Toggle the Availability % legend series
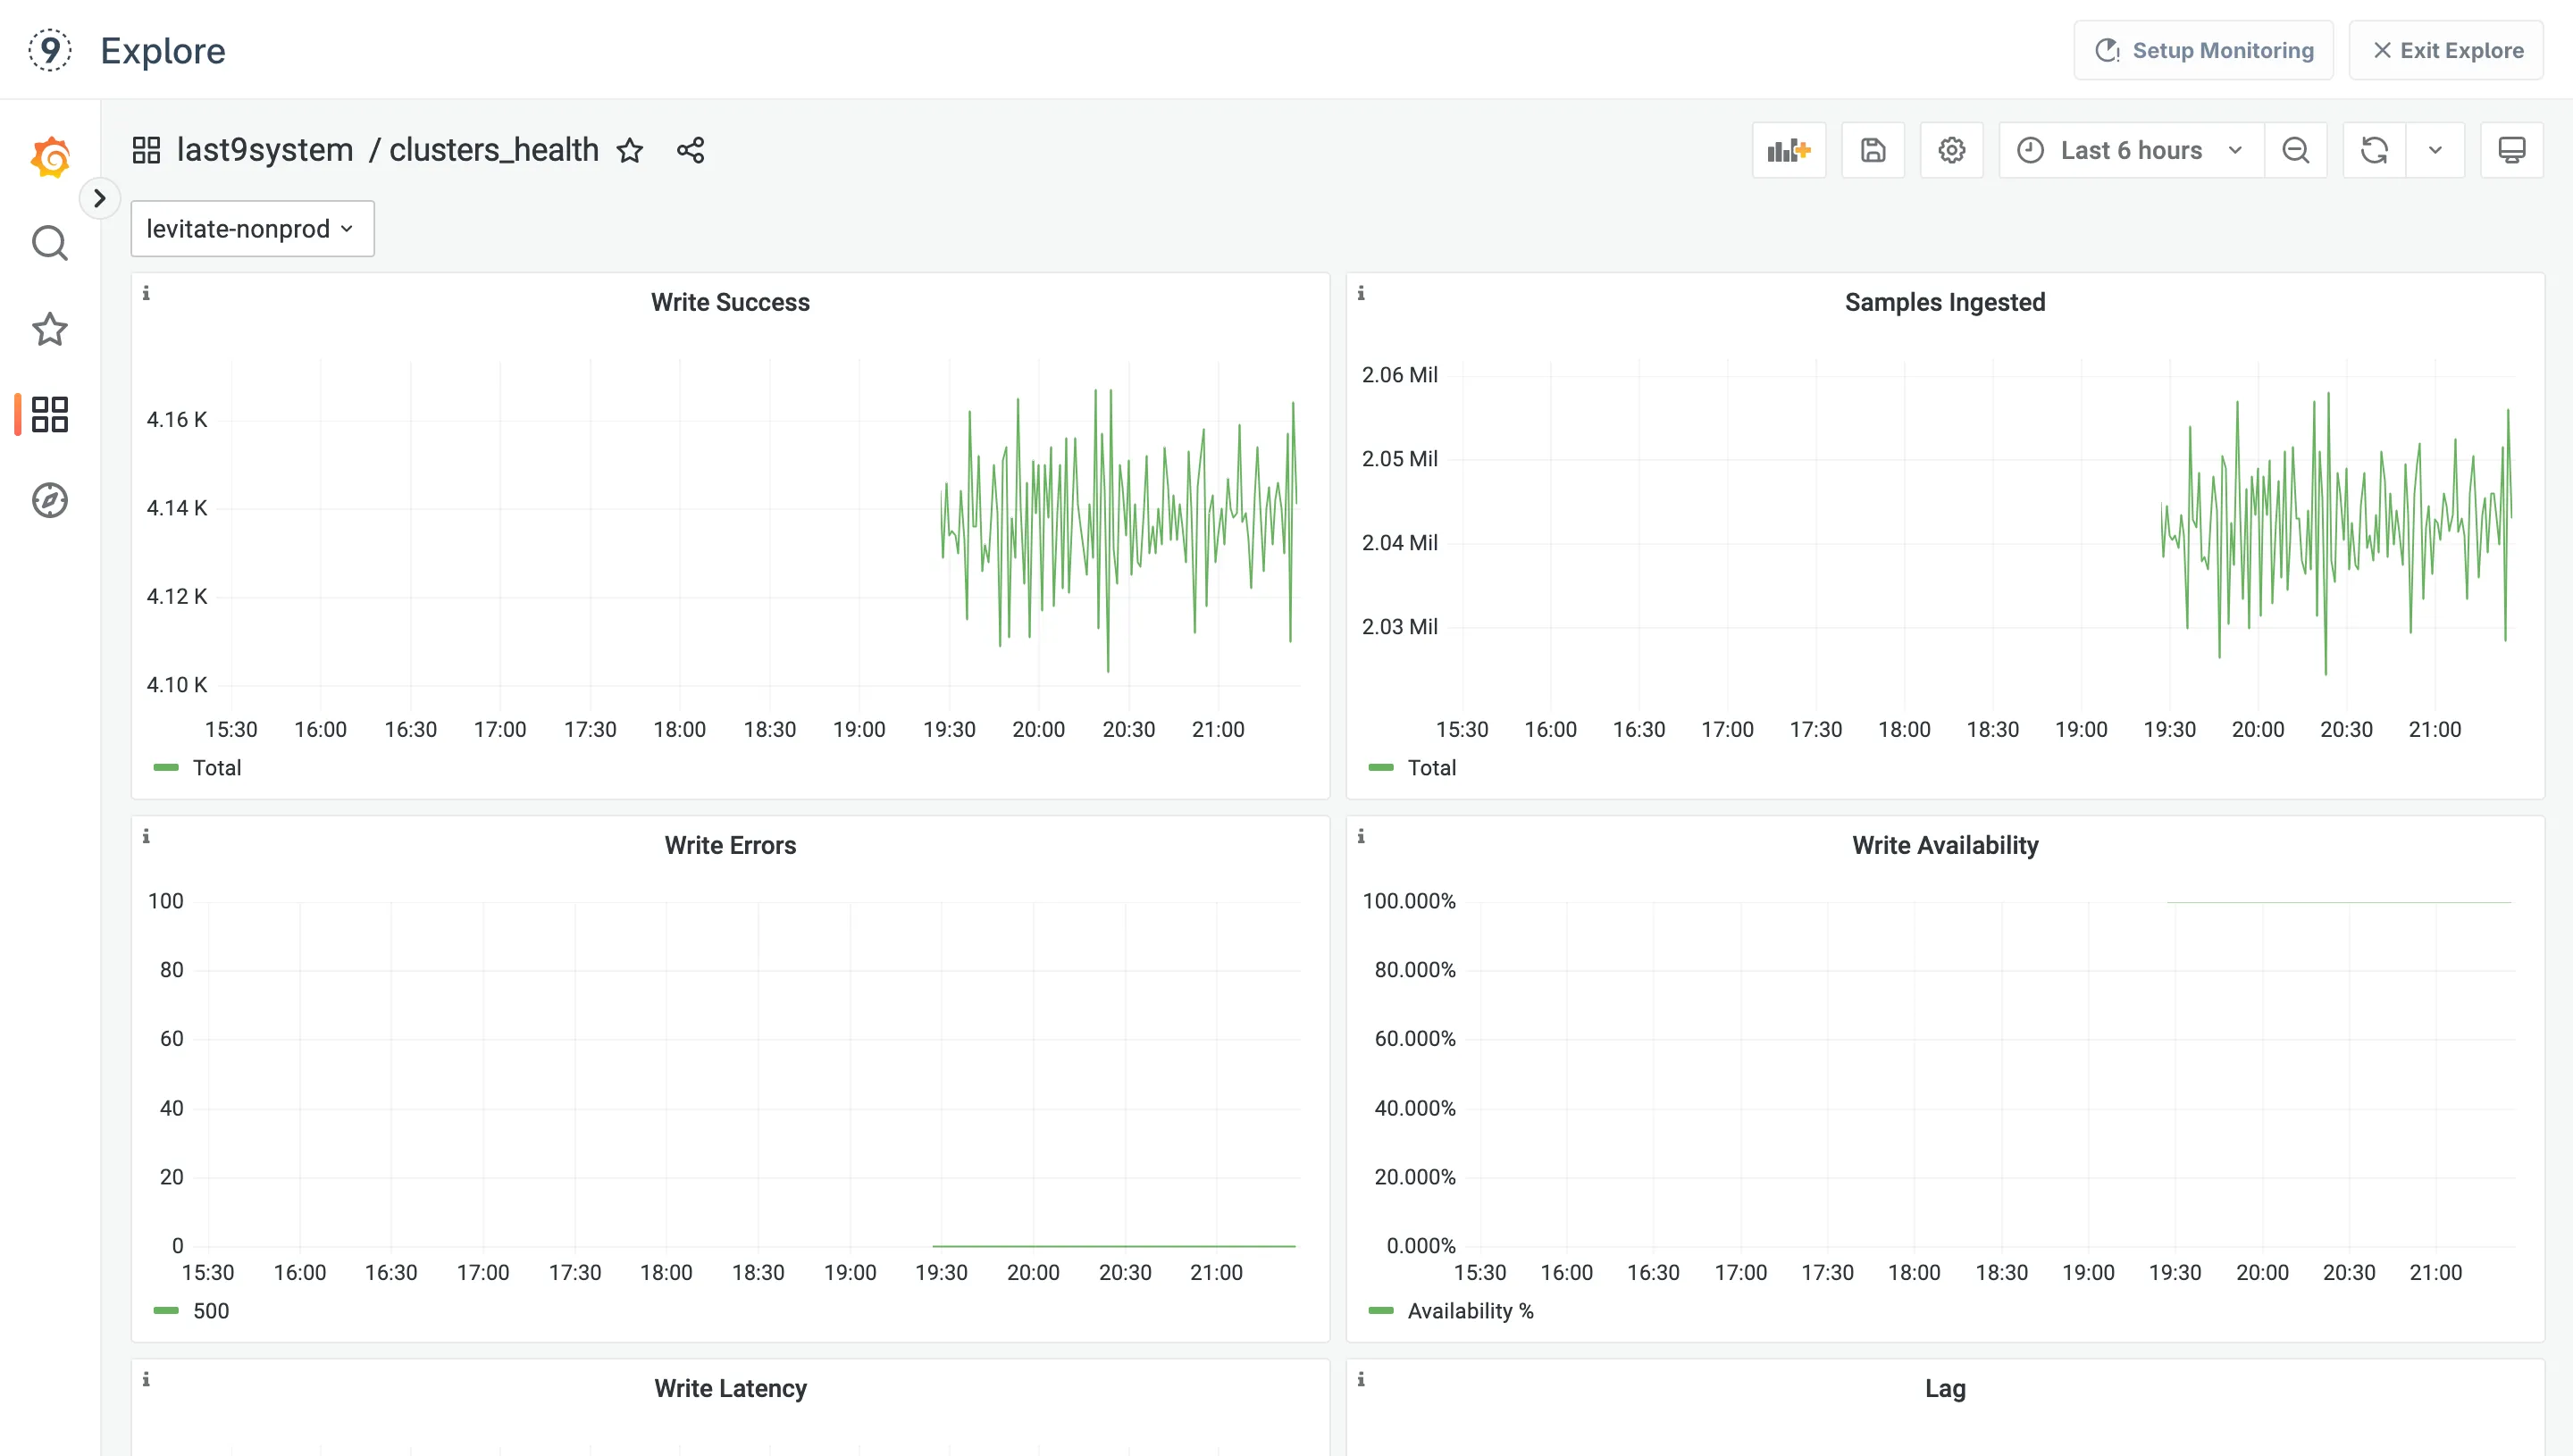Viewport: 2573px width, 1456px height. click(1469, 1310)
